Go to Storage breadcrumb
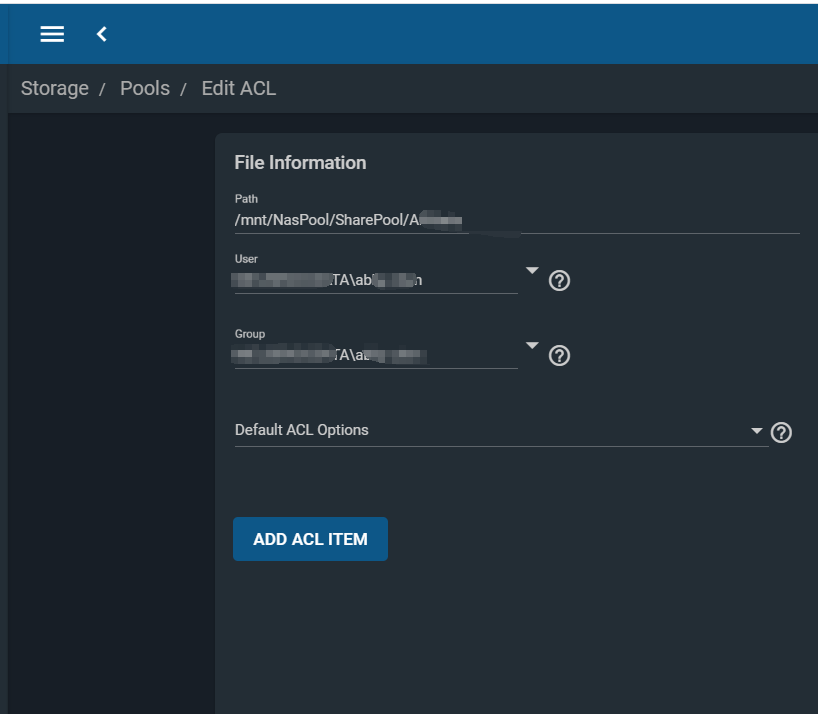The image size is (818, 714). [55, 89]
